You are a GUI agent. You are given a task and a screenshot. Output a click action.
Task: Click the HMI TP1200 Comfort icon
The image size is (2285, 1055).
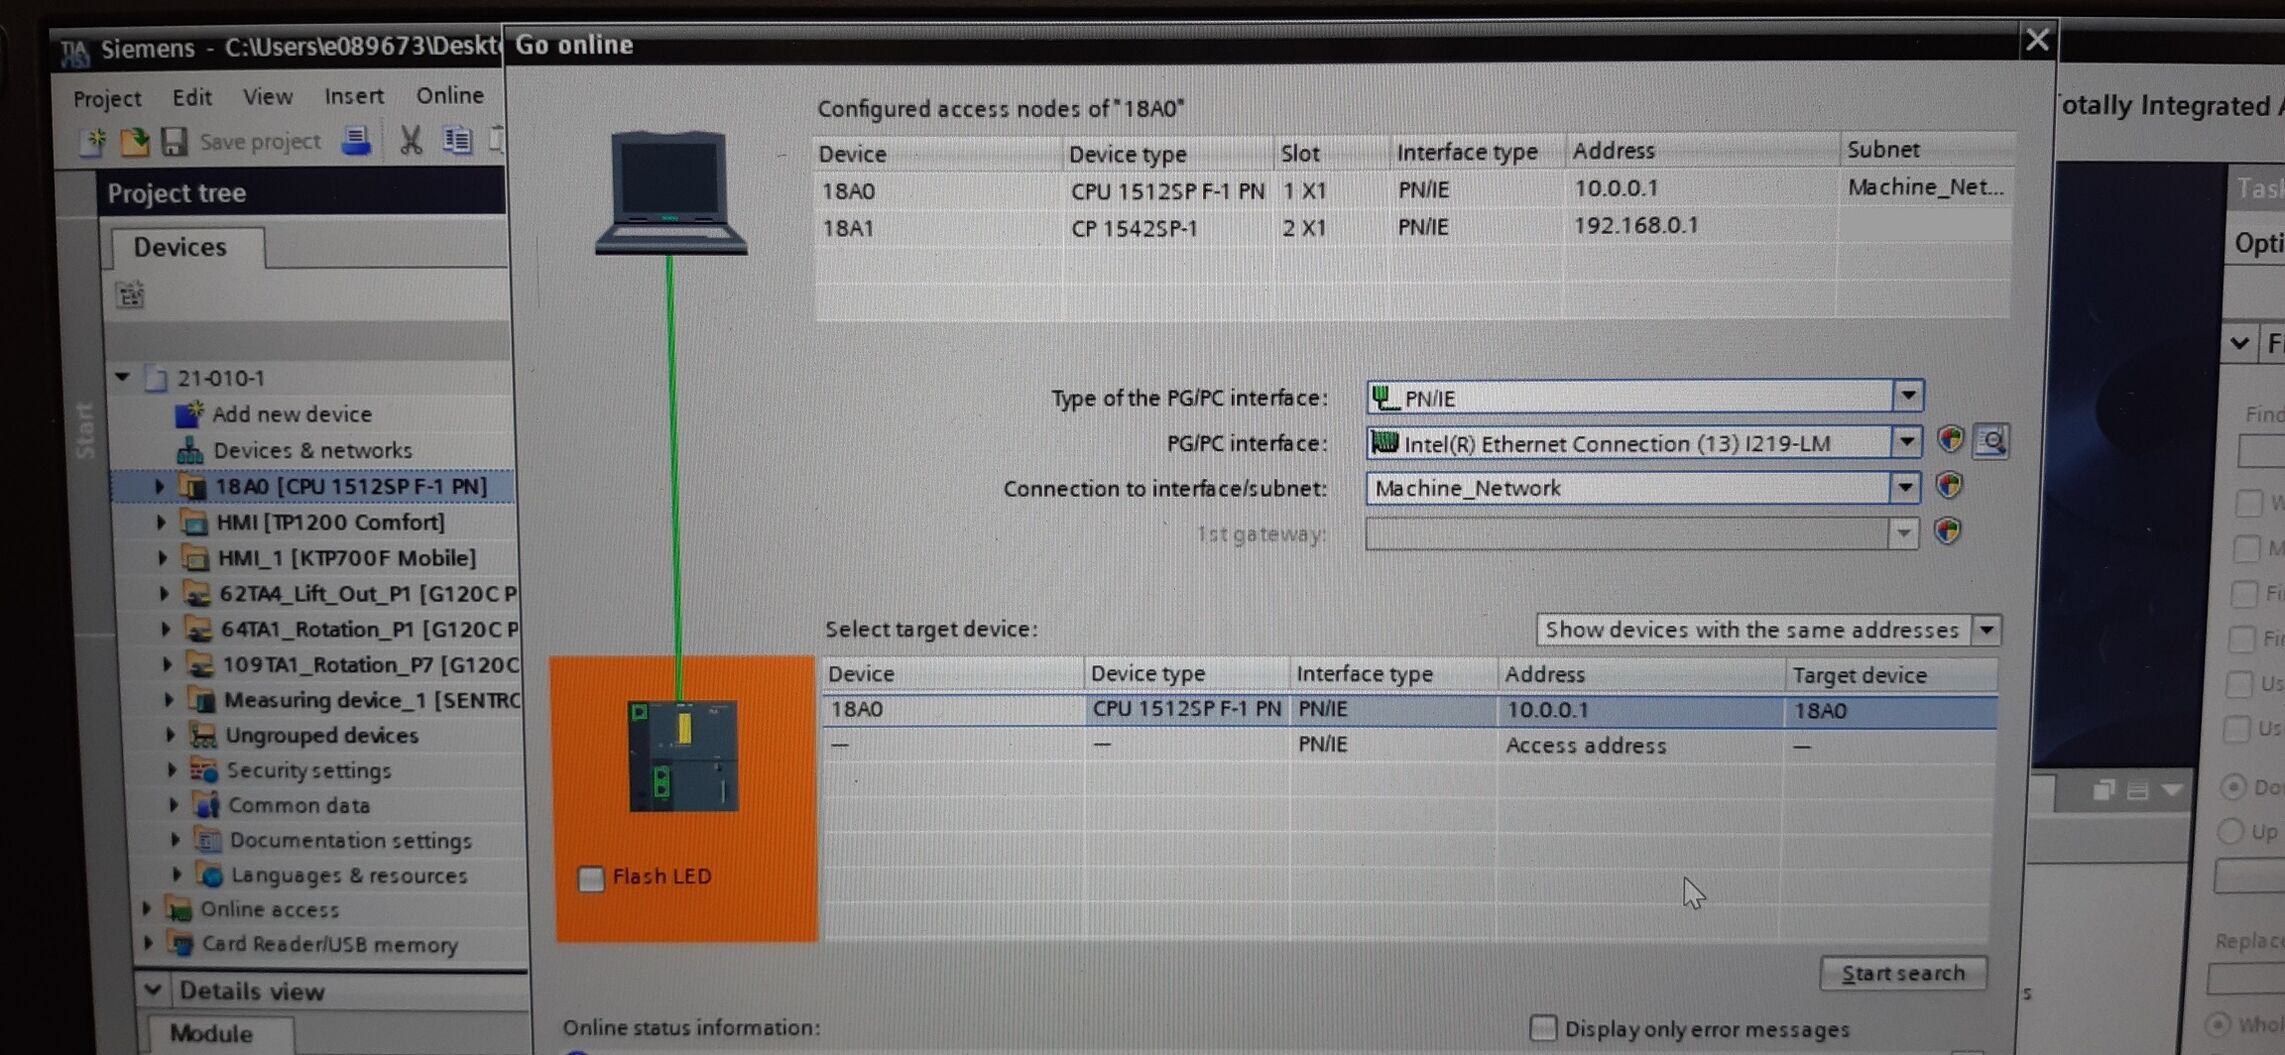coord(195,523)
